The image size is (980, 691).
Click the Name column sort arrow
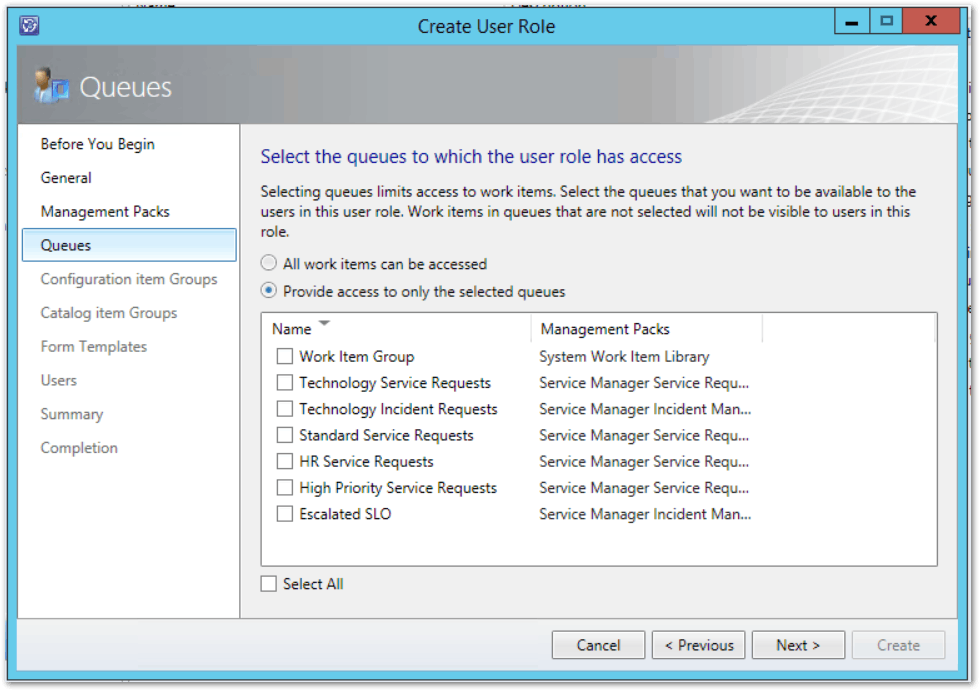pyautogui.click(x=324, y=325)
